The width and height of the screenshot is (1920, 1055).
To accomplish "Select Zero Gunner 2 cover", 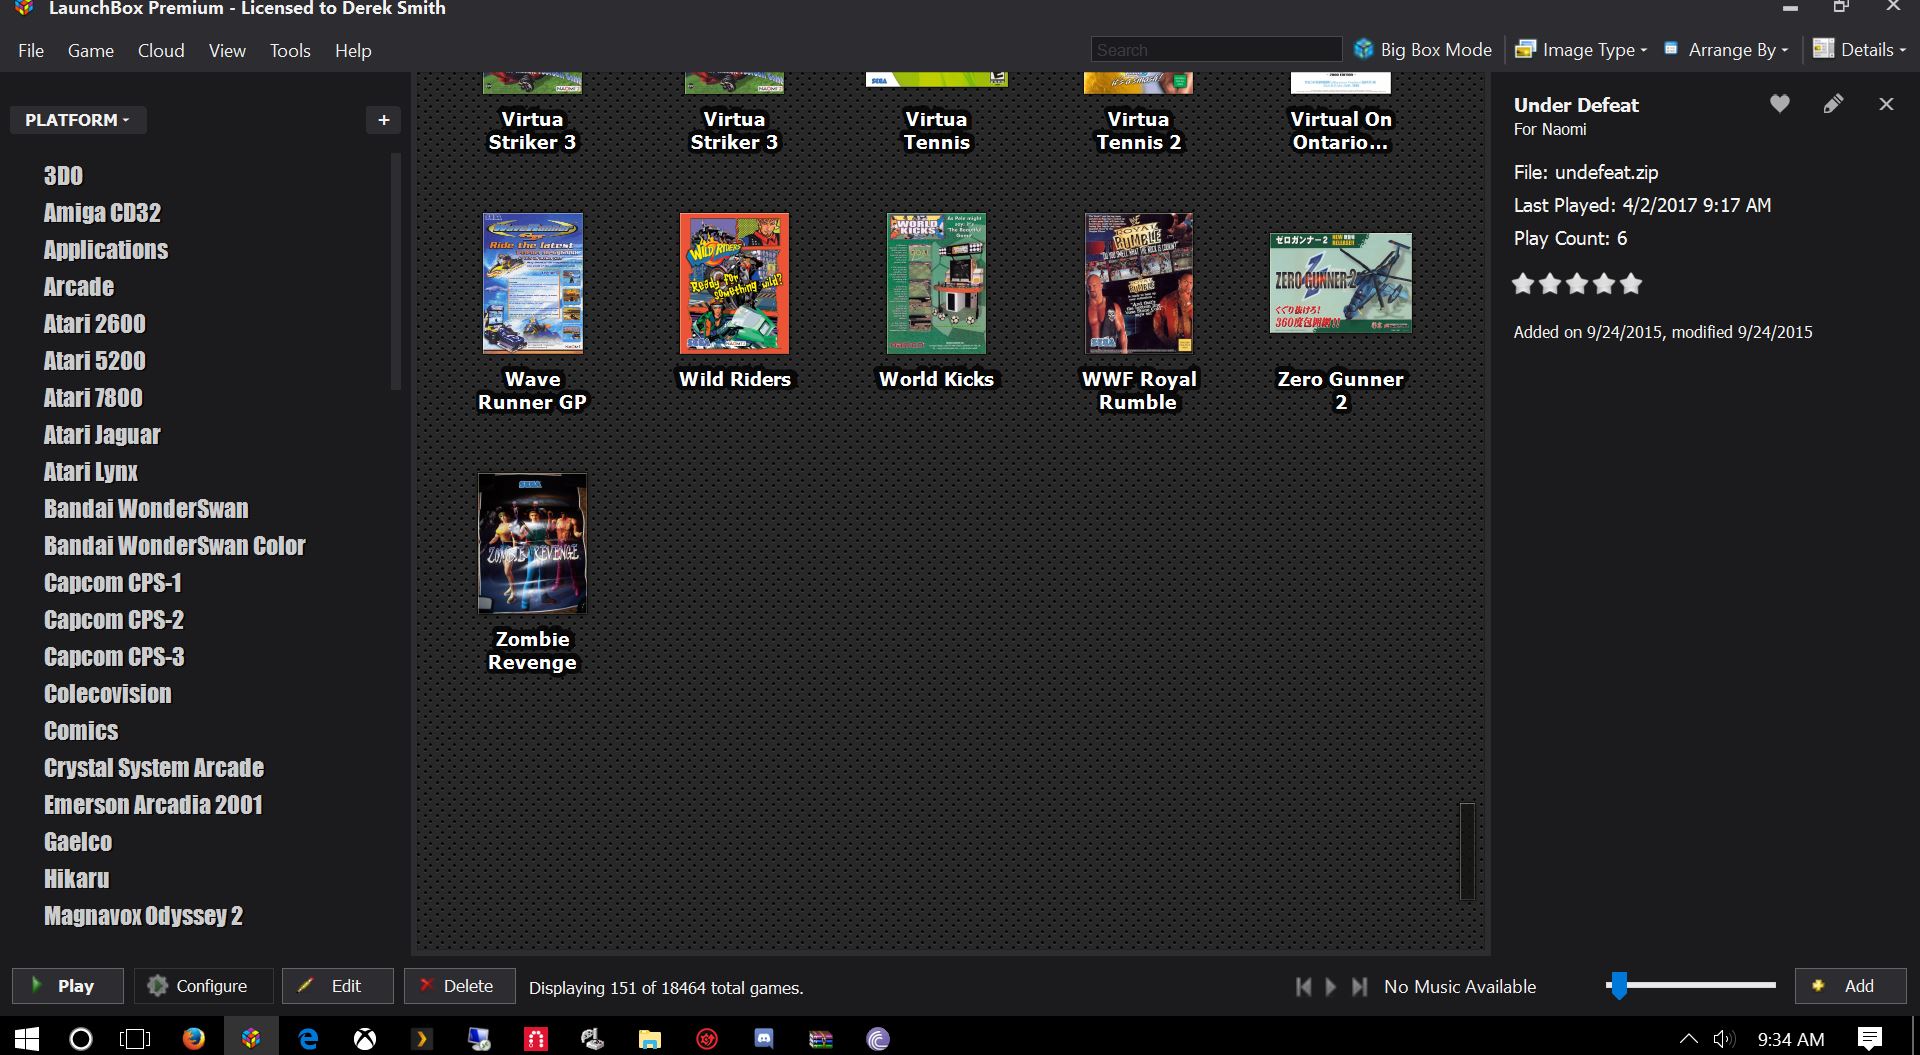I will [x=1341, y=283].
